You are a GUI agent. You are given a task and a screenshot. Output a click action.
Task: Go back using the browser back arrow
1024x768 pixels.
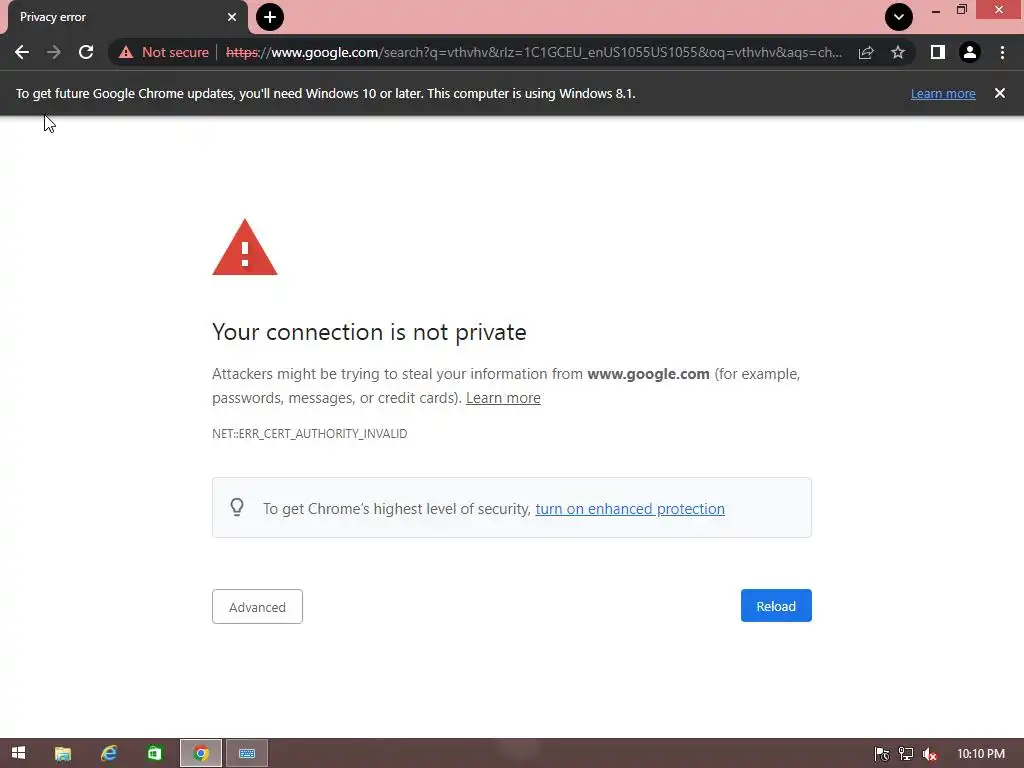pyautogui.click(x=22, y=52)
